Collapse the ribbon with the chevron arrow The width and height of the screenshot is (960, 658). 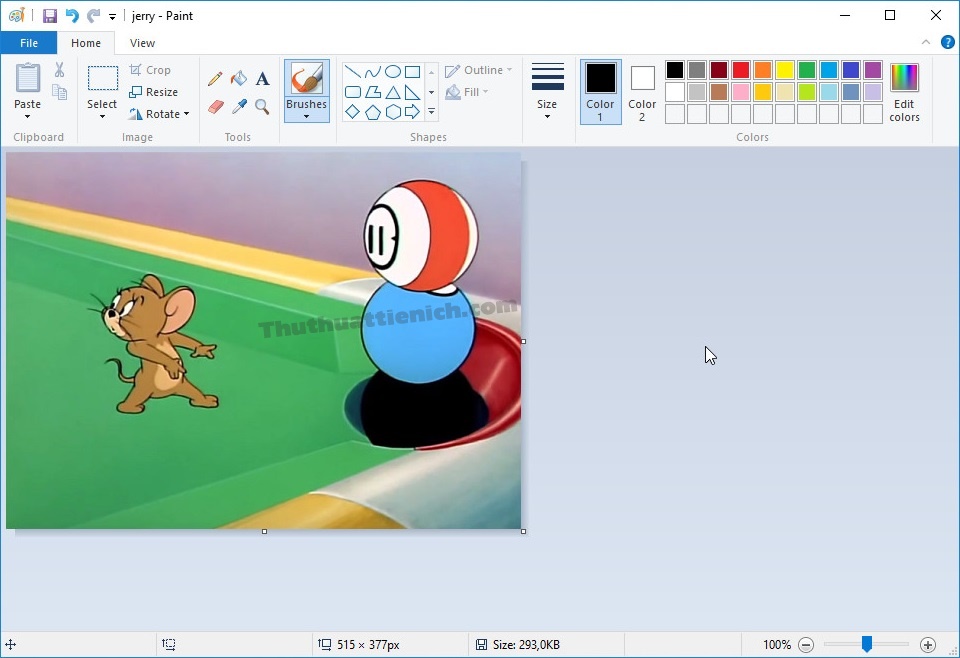pos(926,42)
